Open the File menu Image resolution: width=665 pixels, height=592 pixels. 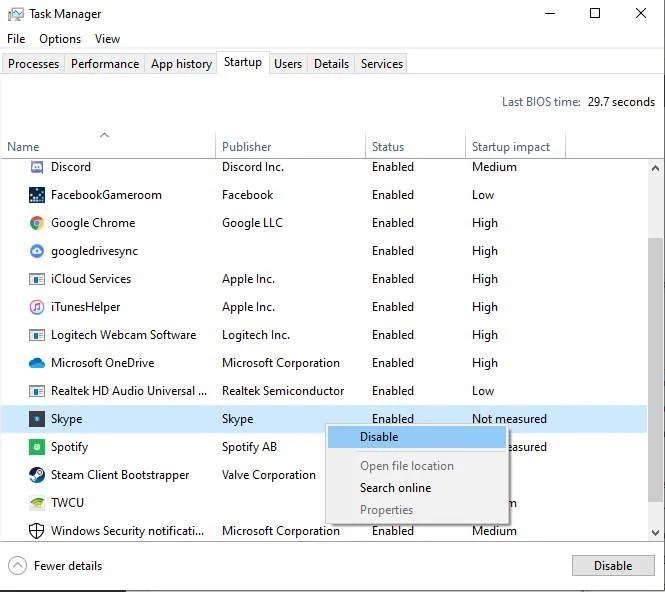[x=16, y=39]
